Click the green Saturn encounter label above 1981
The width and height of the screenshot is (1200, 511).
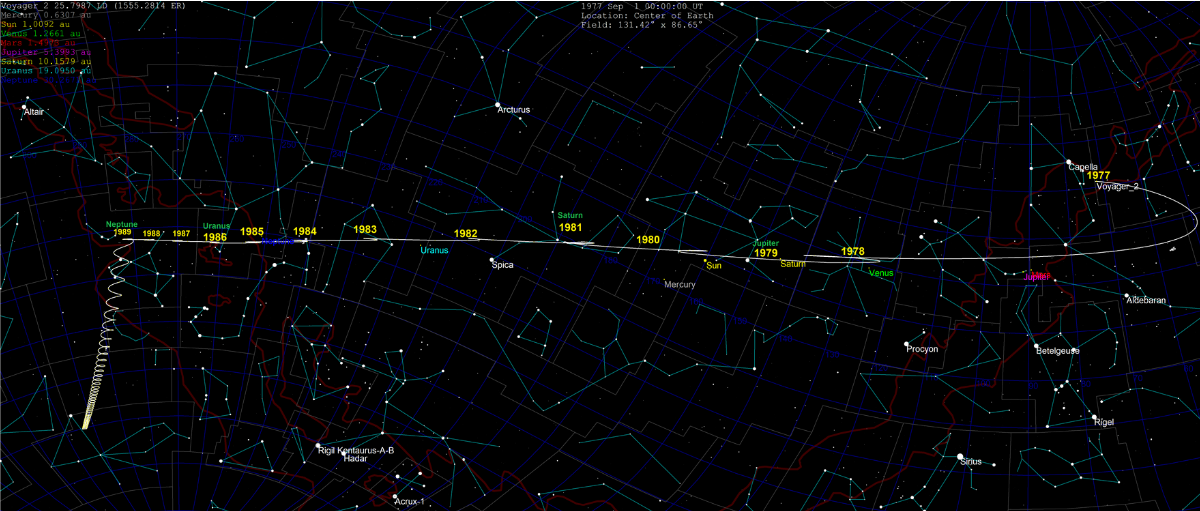[x=570, y=215]
